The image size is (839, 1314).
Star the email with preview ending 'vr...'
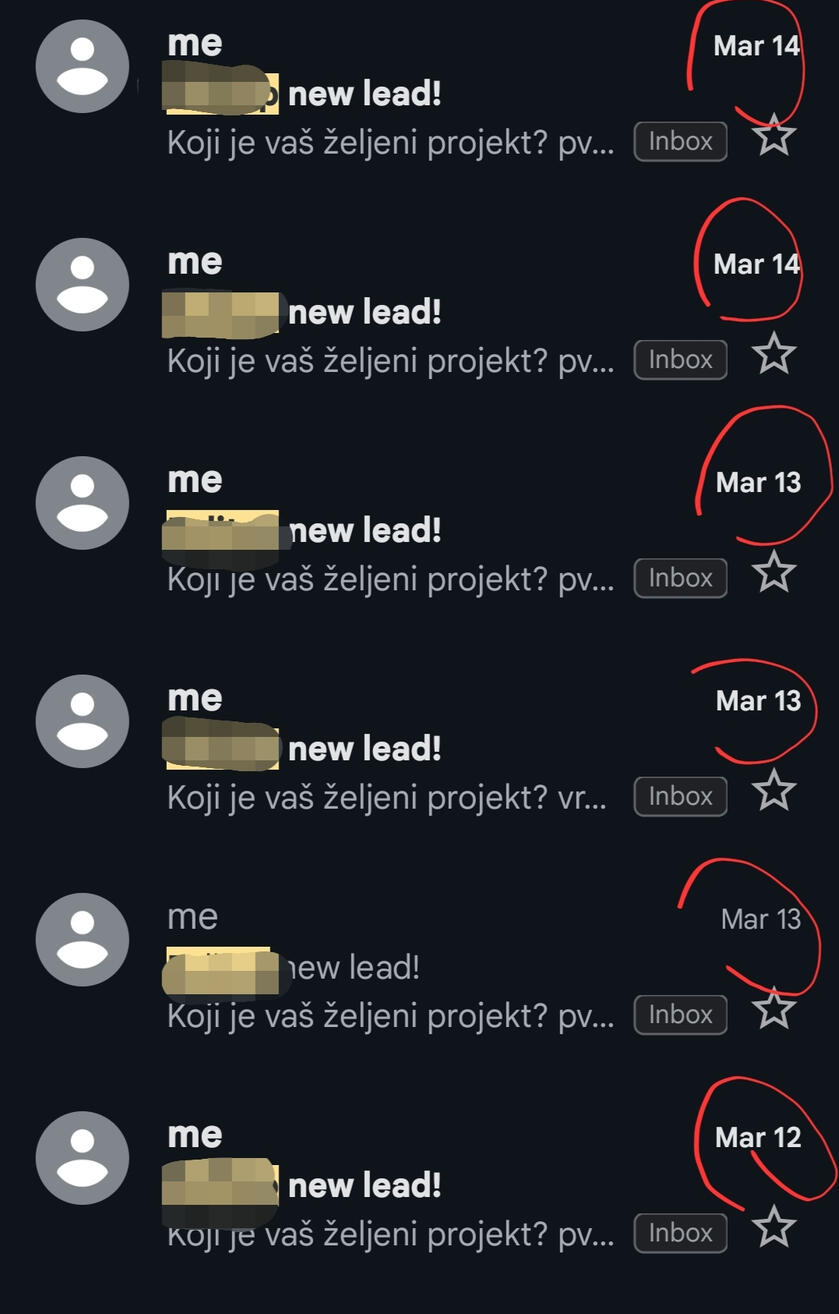tap(774, 791)
